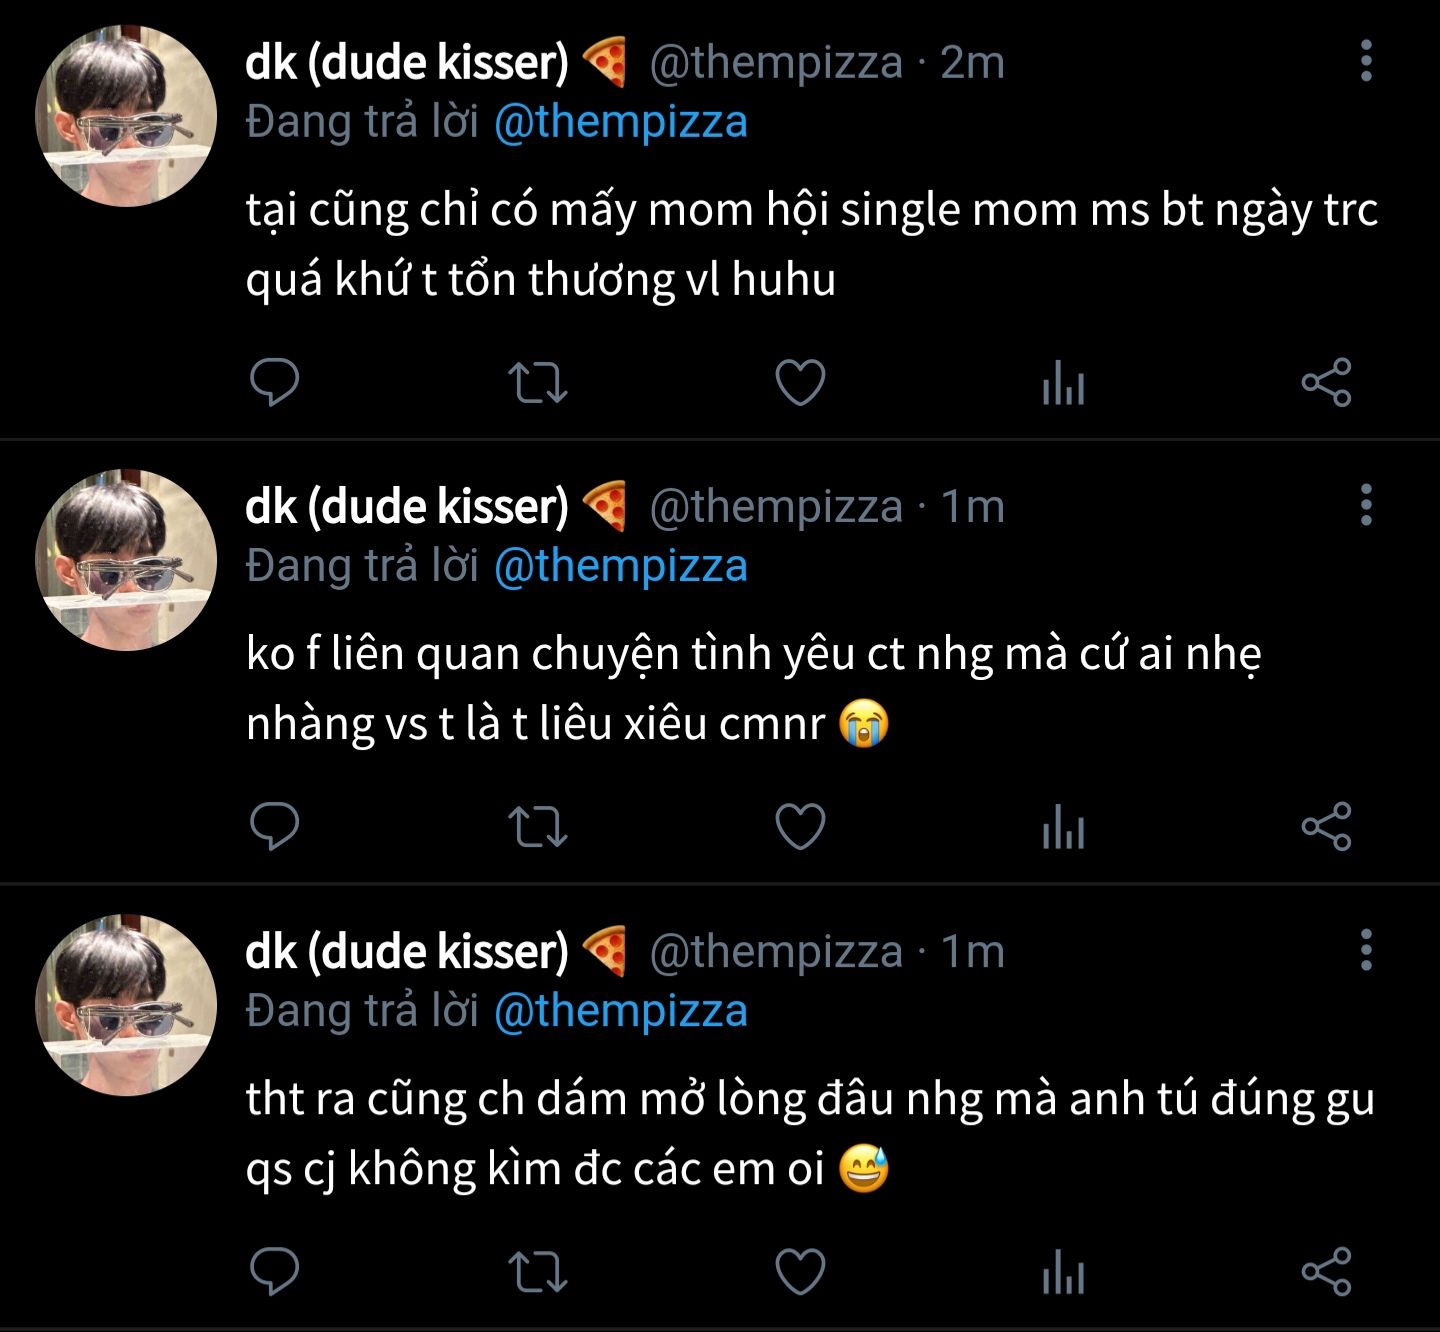Open the 'dk (dude kisser)' name on the middle tweet

(406, 506)
